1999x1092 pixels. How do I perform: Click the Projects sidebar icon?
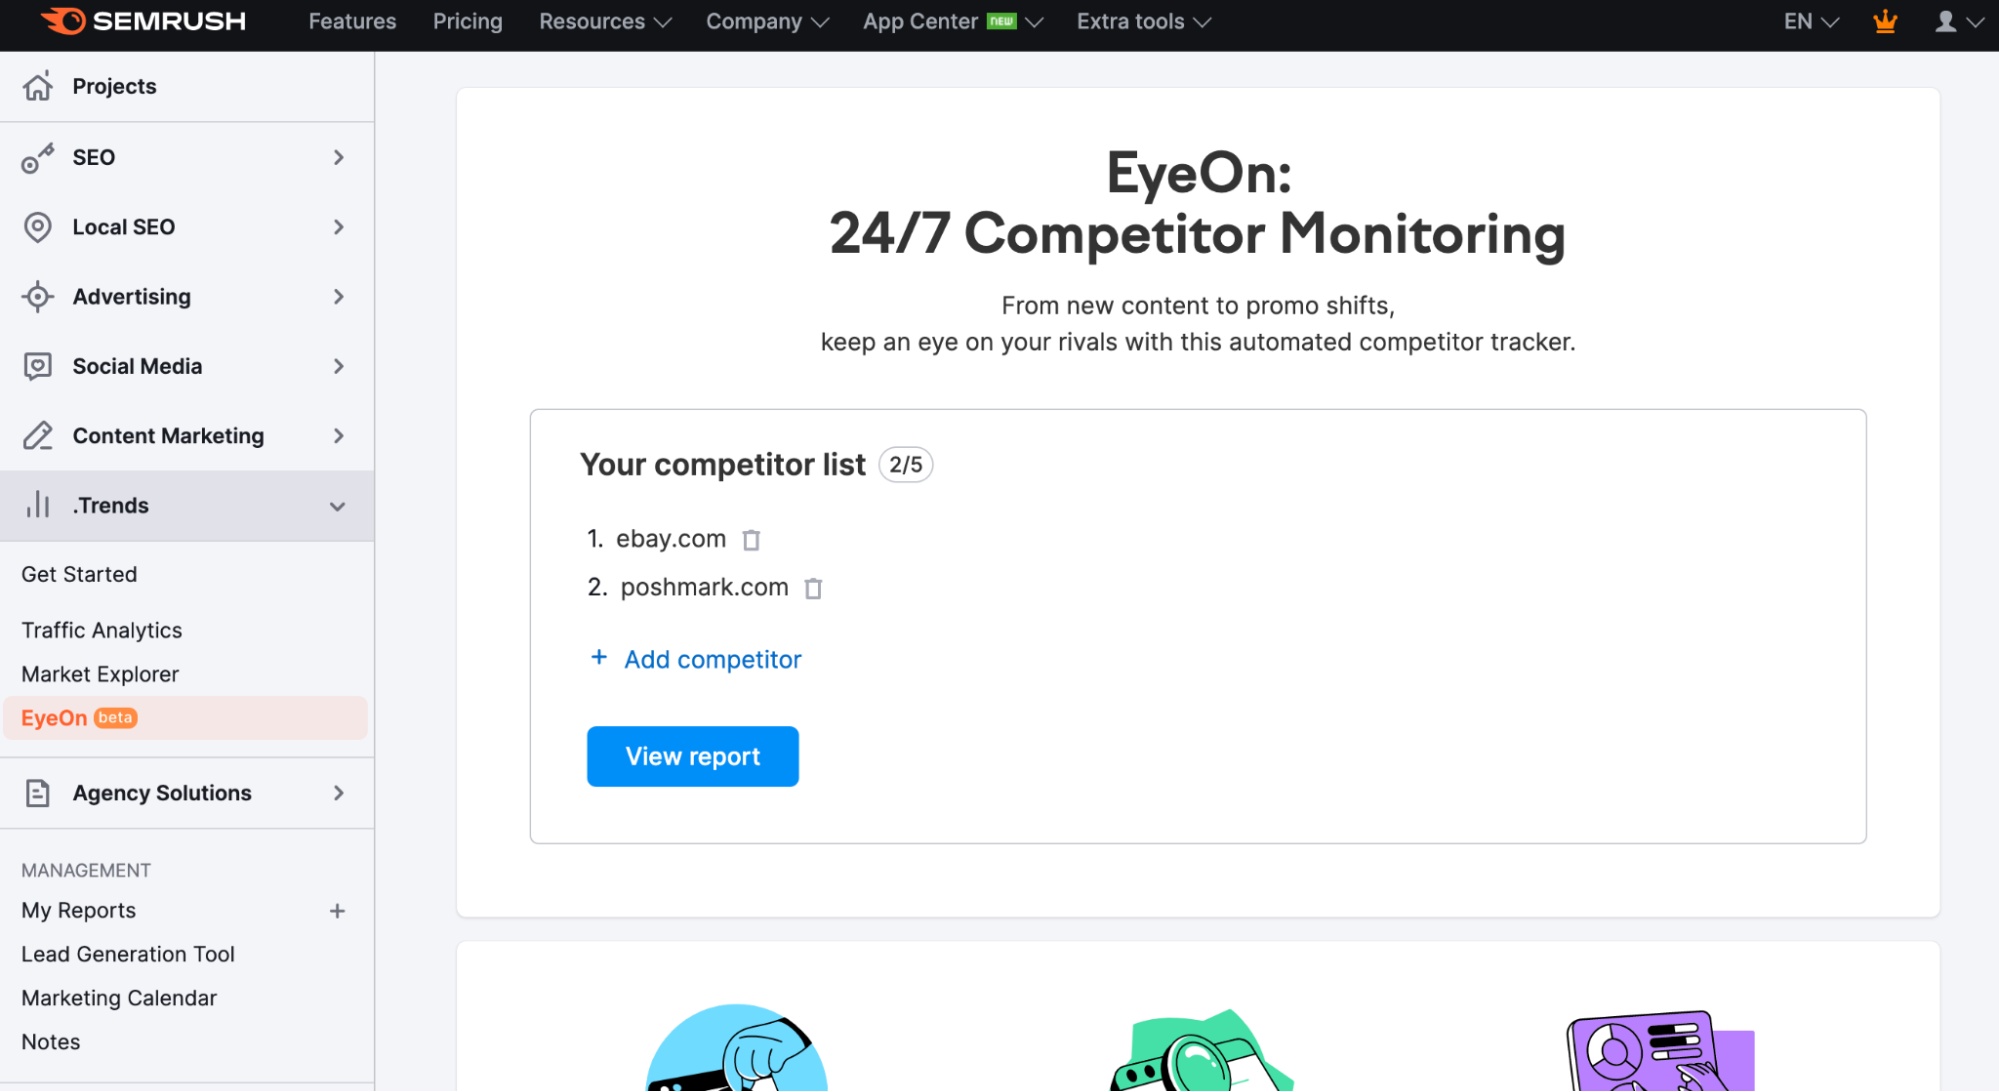click(x=38, y=86)
